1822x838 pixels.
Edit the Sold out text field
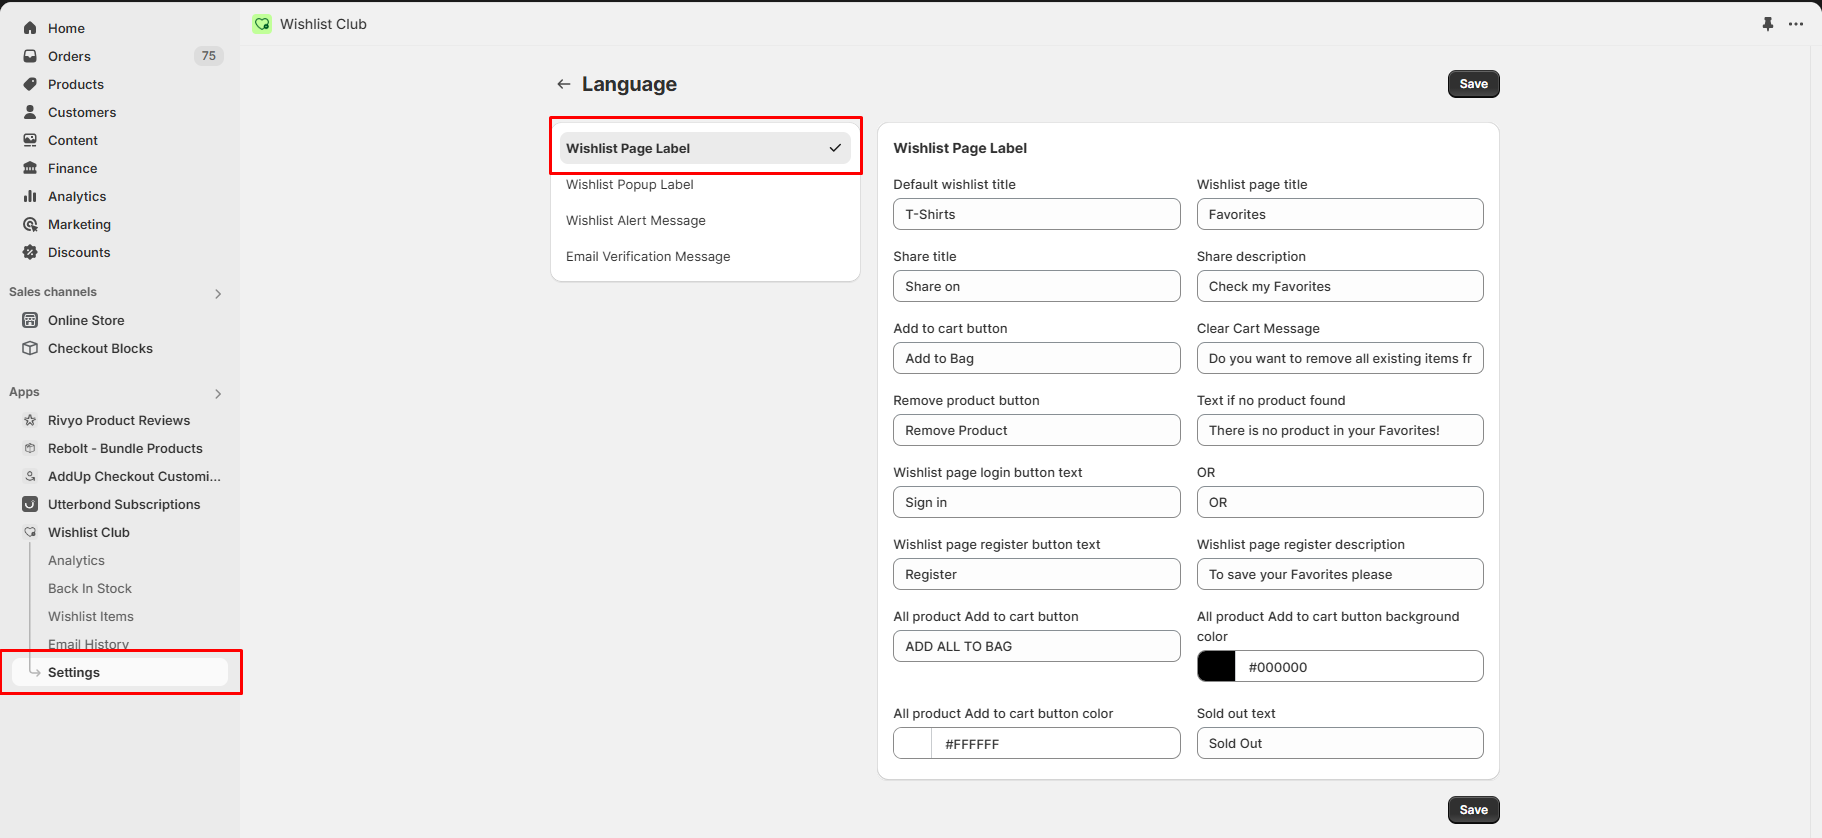(x=1340, y=743)
